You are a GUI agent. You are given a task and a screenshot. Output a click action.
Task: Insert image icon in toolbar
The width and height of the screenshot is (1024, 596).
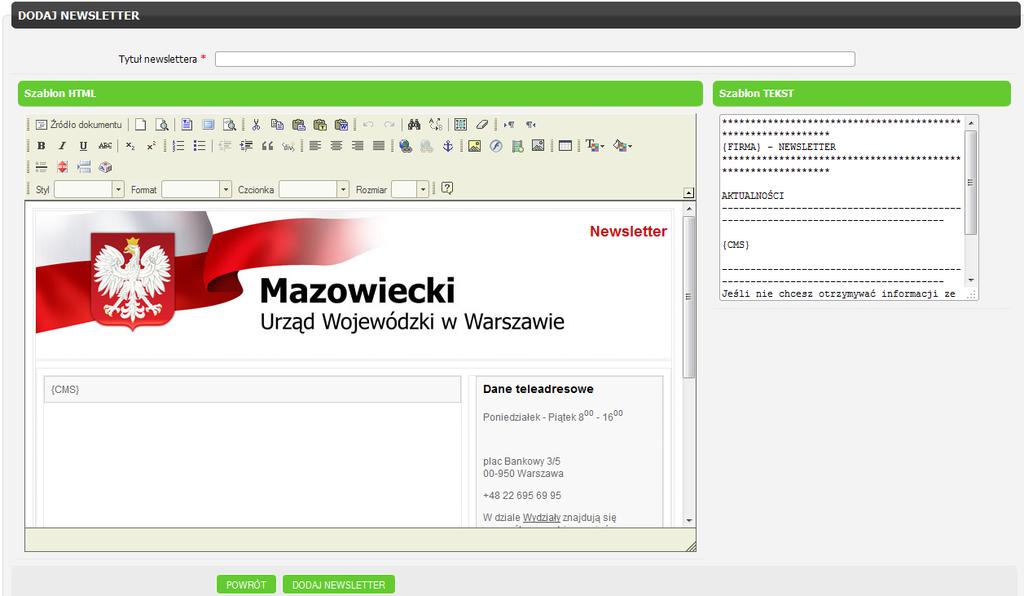[474, 146]
